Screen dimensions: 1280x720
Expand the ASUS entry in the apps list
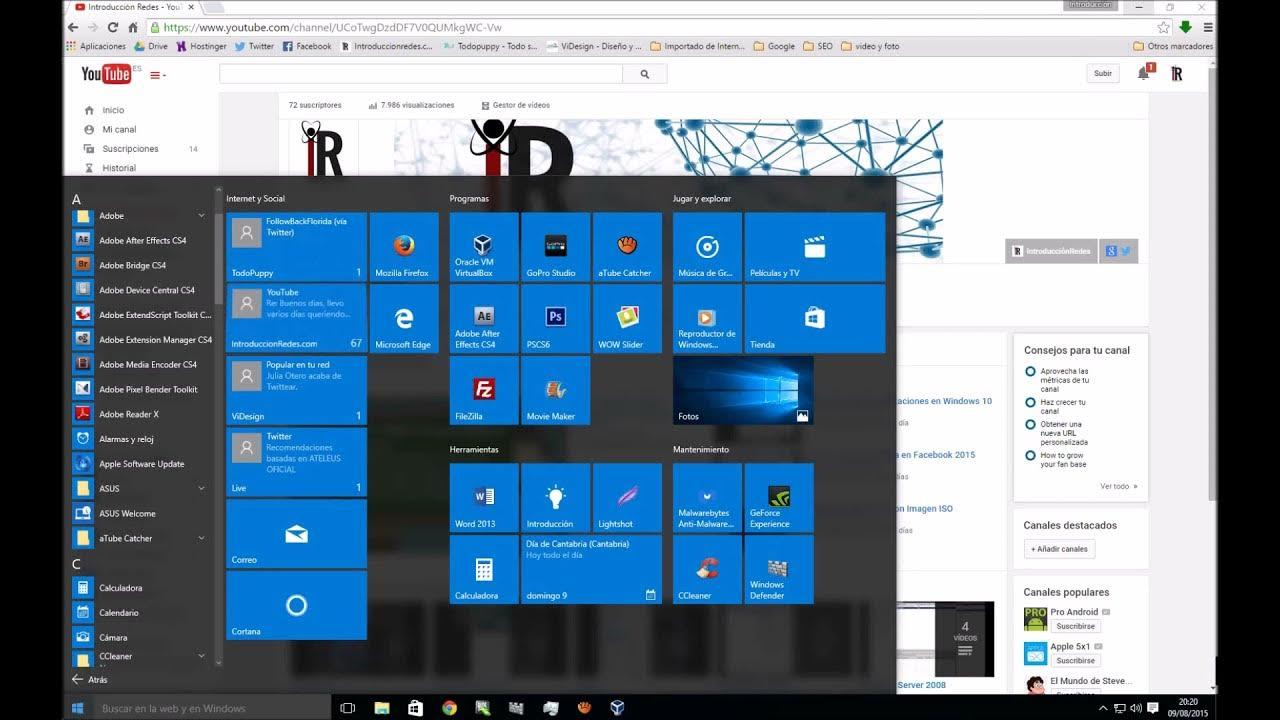pyautogui.click(x=140, y=488)
